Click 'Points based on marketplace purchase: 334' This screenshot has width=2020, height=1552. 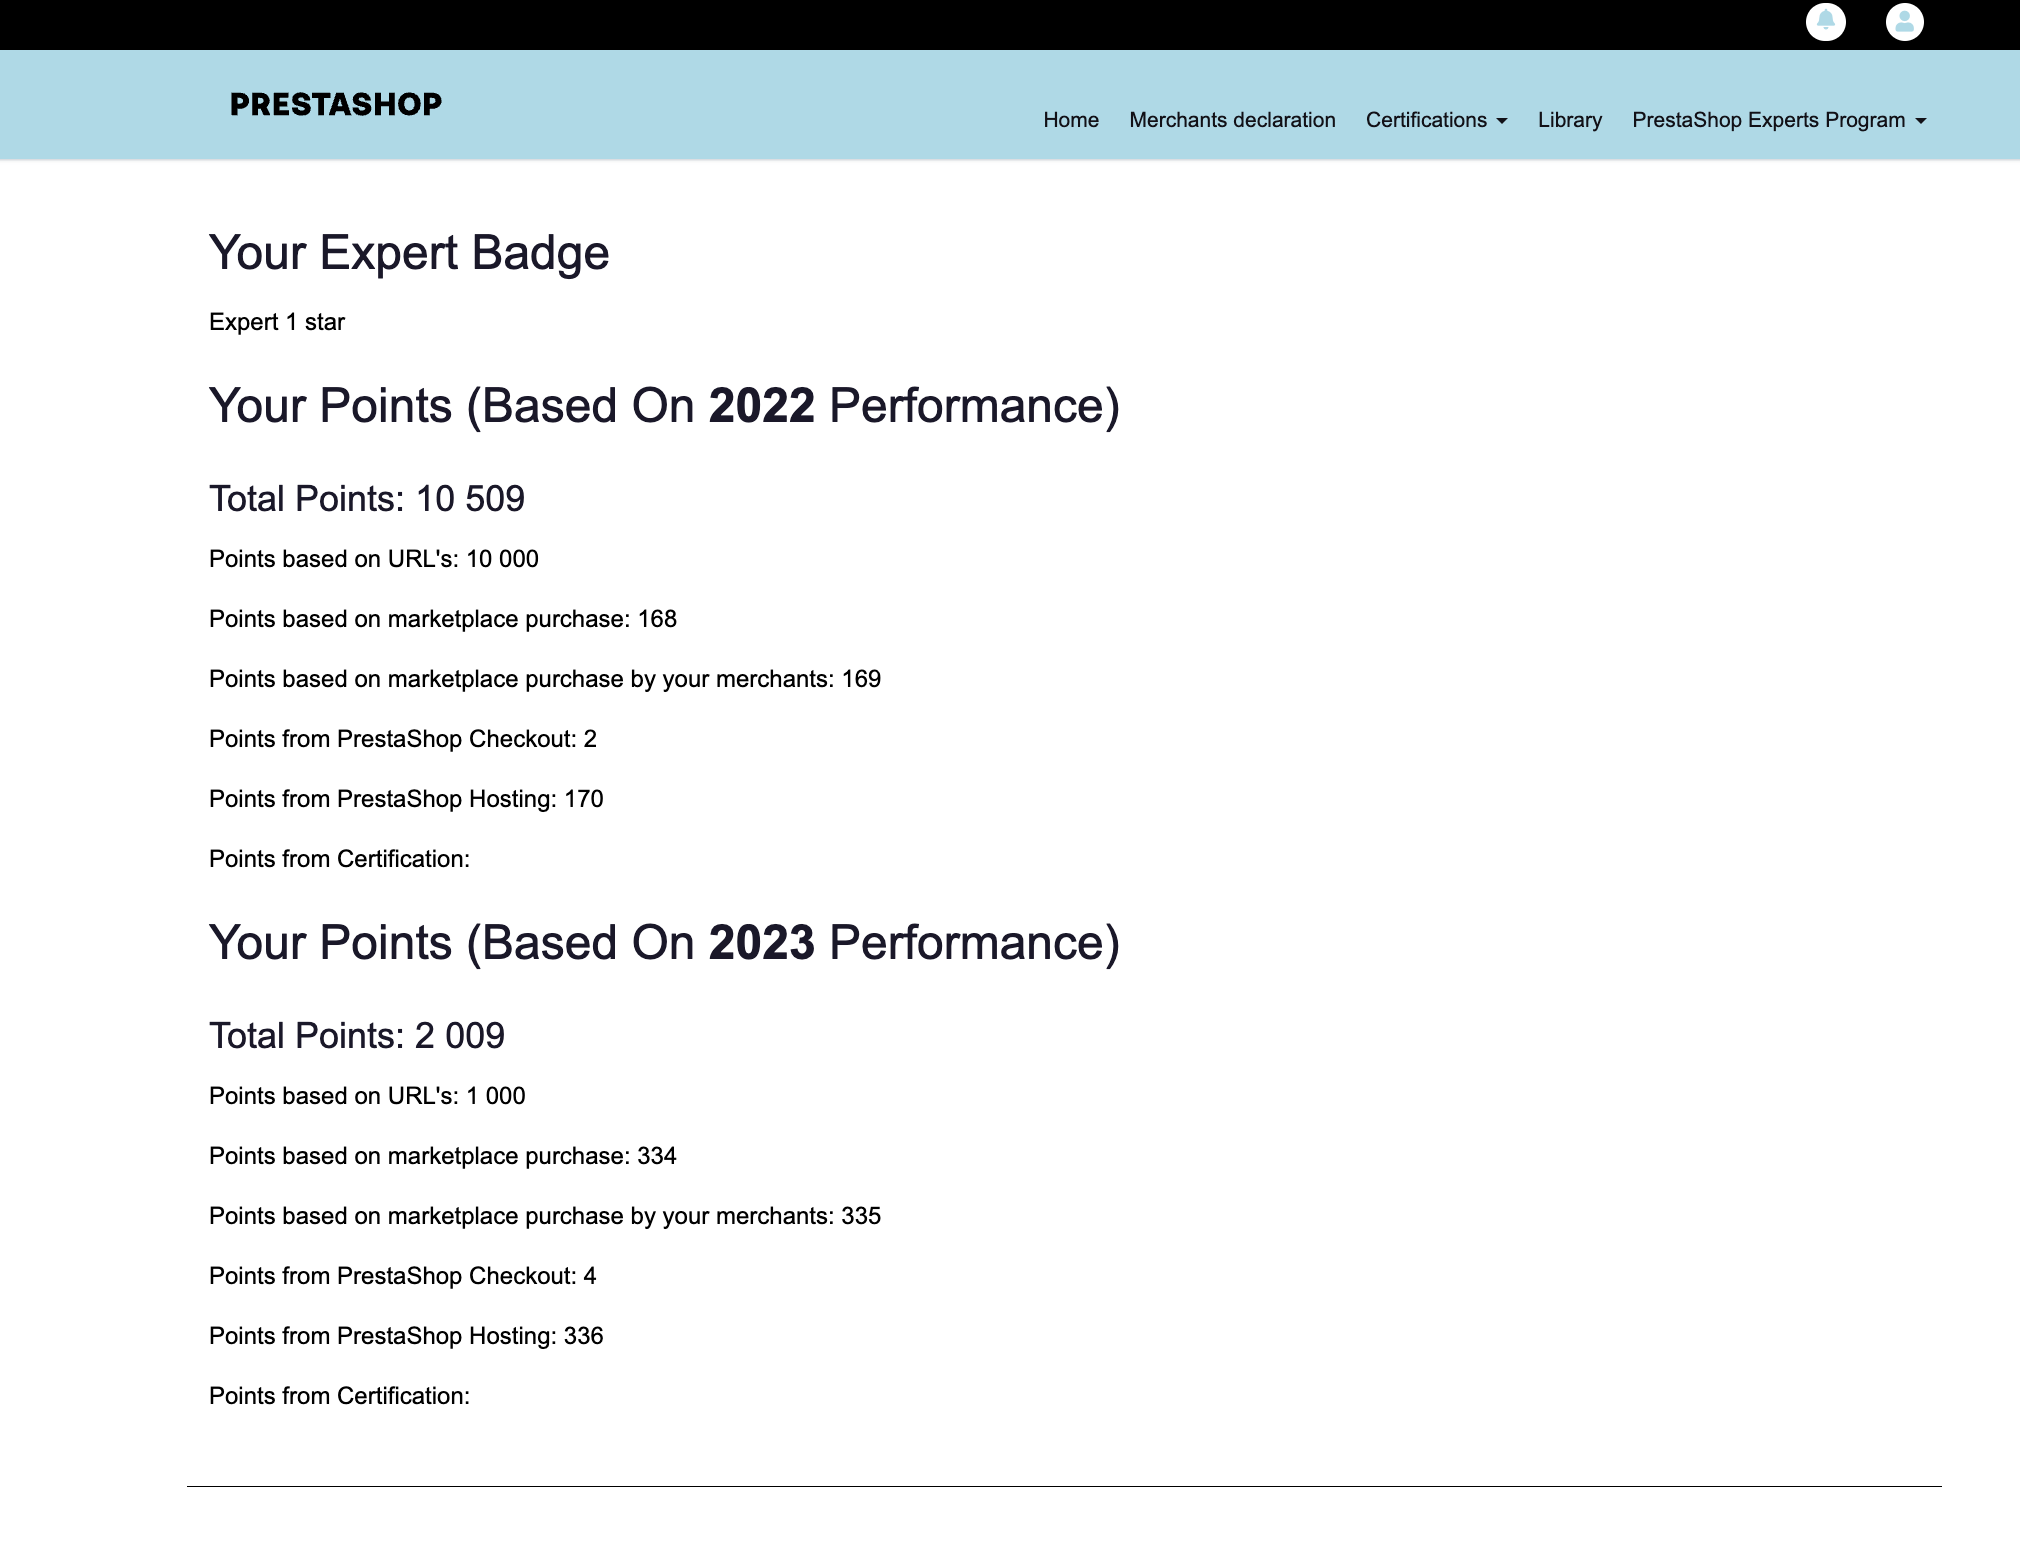pyautogui.click(x=443, y=1156)
